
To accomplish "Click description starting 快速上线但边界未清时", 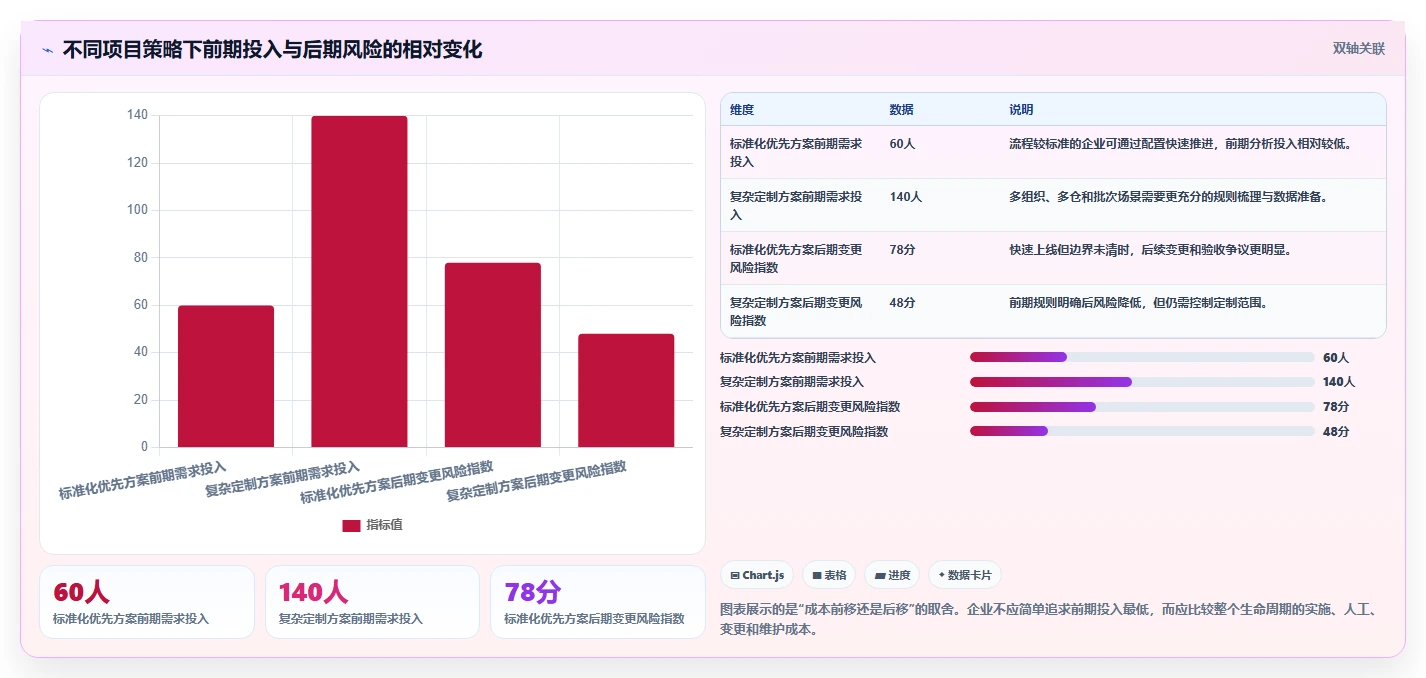I will (1151, 250).
